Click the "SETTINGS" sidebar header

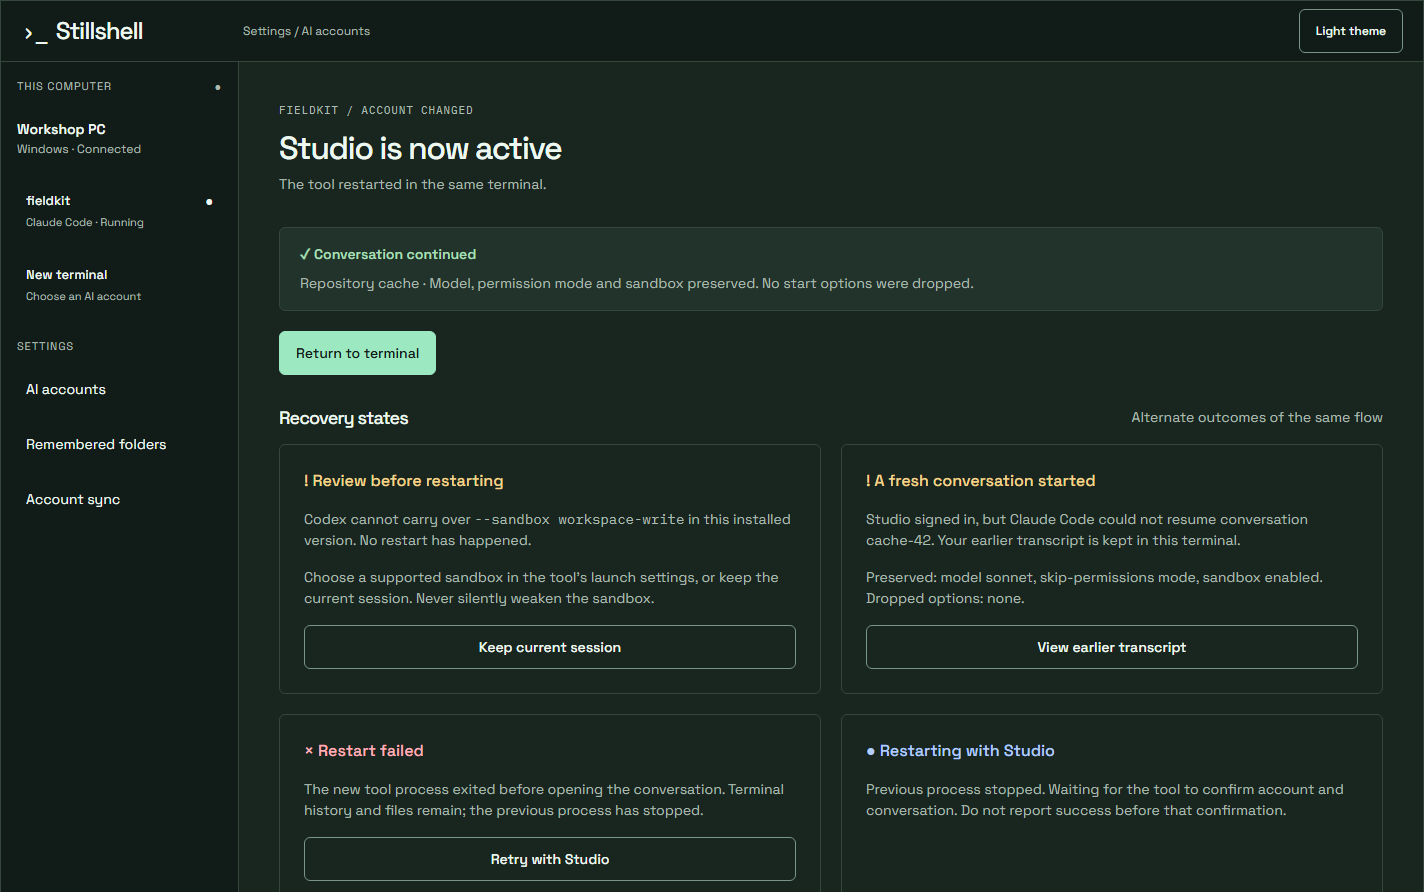click(45, 346)
